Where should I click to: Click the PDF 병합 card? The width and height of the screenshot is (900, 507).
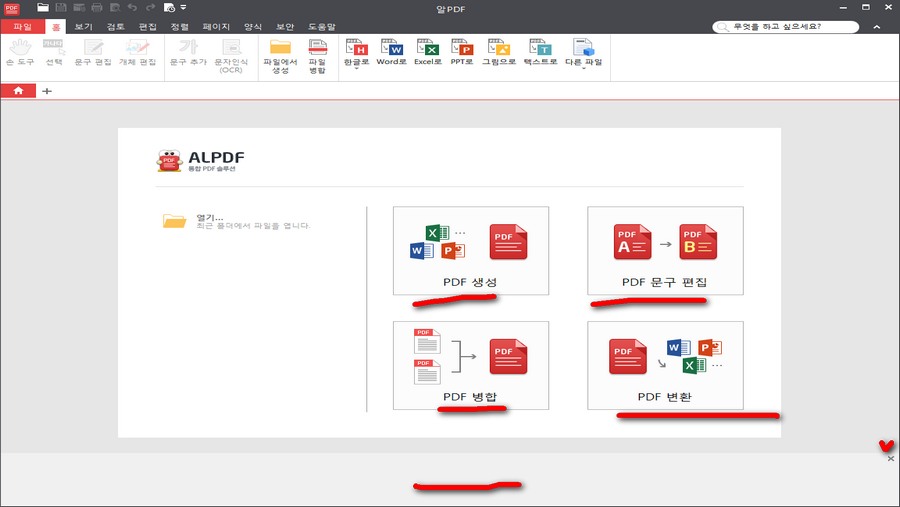pyautogui.click(x=471, y=366)
